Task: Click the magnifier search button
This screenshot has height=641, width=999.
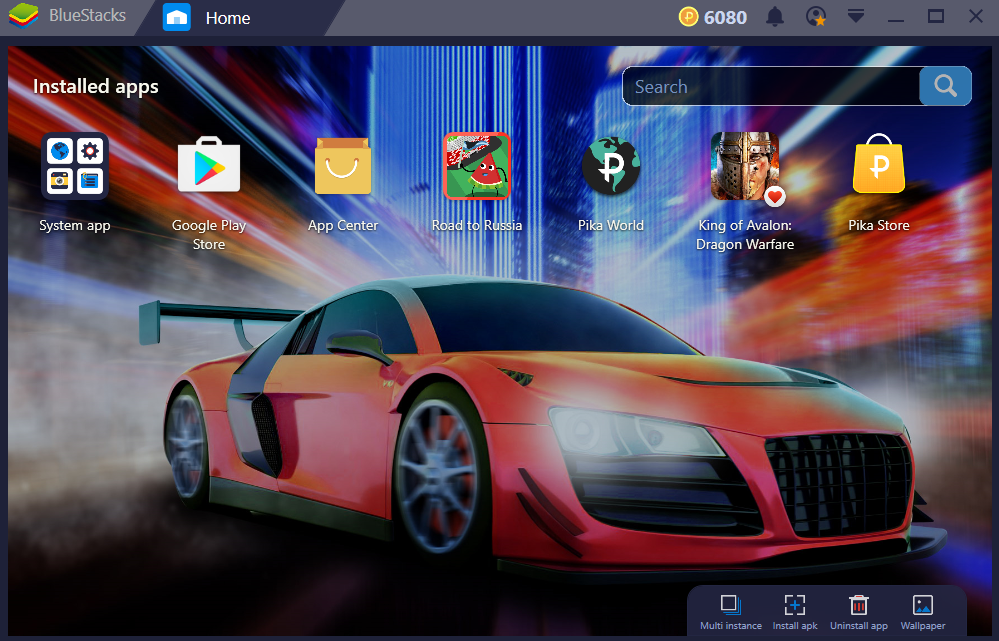Action: 945,86
